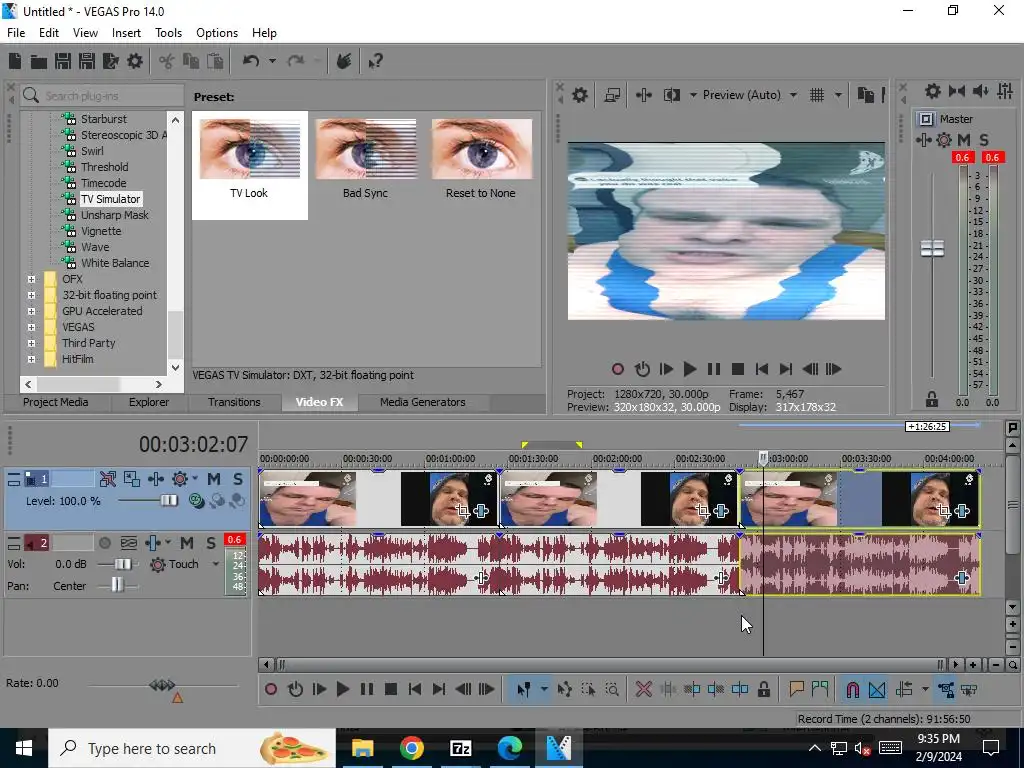Click the Delete red X in the edit toolbar
The height and width of the screenshot is (768, 1024).
tap(643, 689)
